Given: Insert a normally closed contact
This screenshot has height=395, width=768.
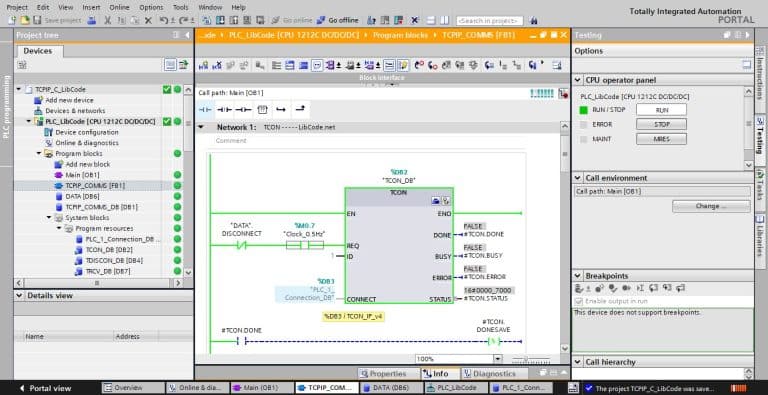Looking at the screenshot, I should pos(224,110).
